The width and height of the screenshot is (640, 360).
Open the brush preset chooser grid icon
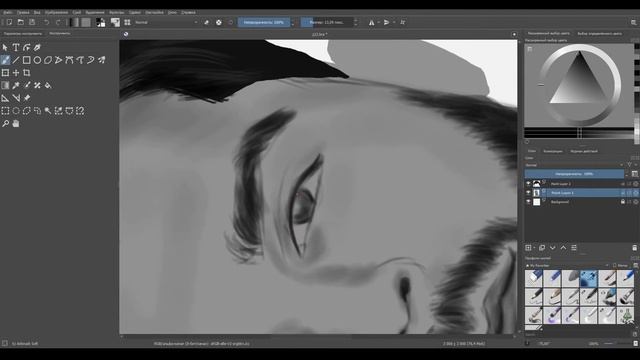pyautogui.click(x=127, y=22)
